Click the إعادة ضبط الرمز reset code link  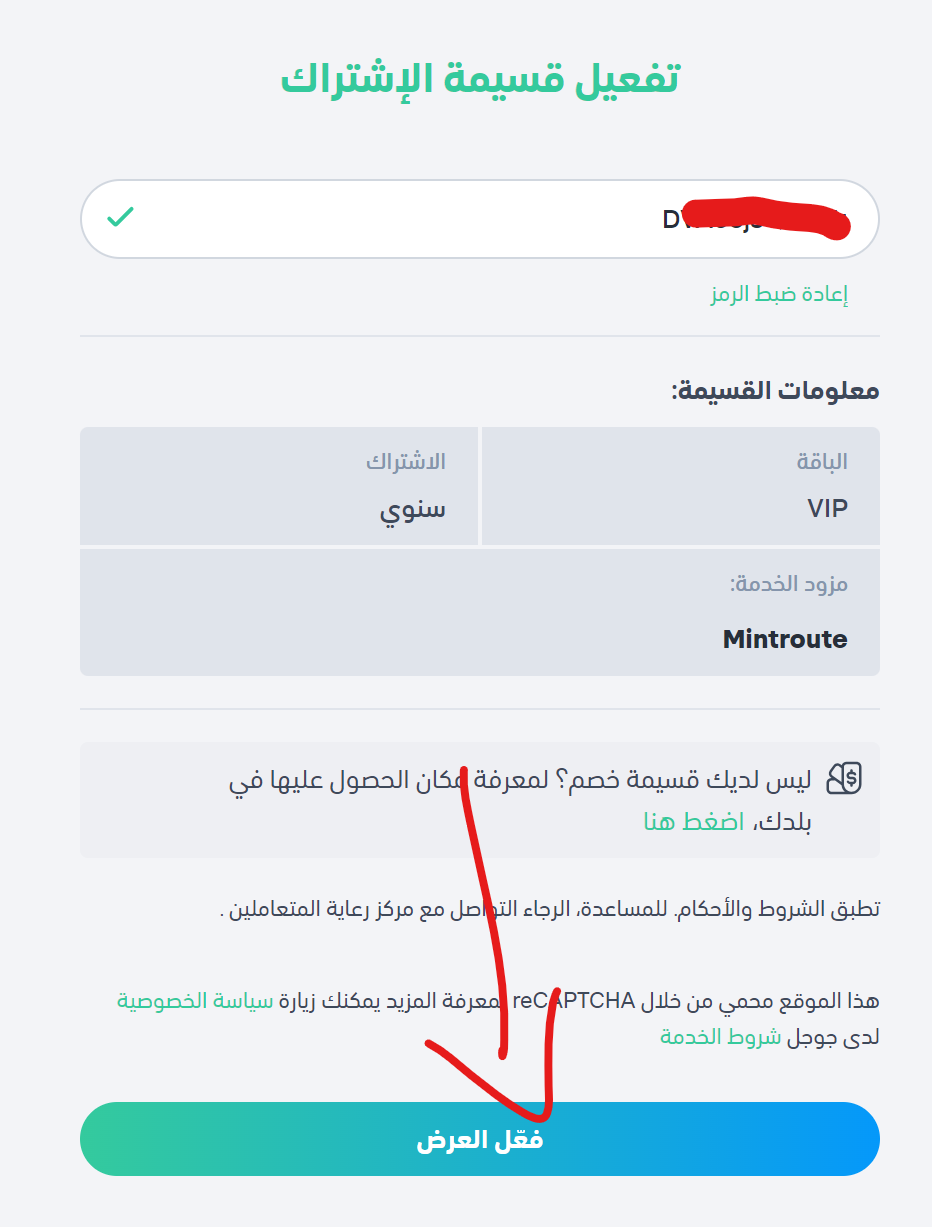pos(778,295)
